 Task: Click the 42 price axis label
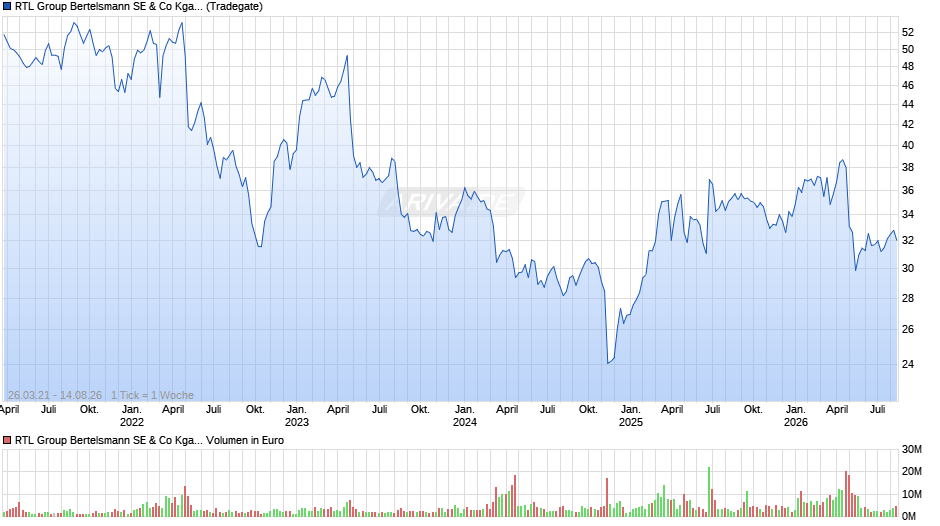point(908,124)
